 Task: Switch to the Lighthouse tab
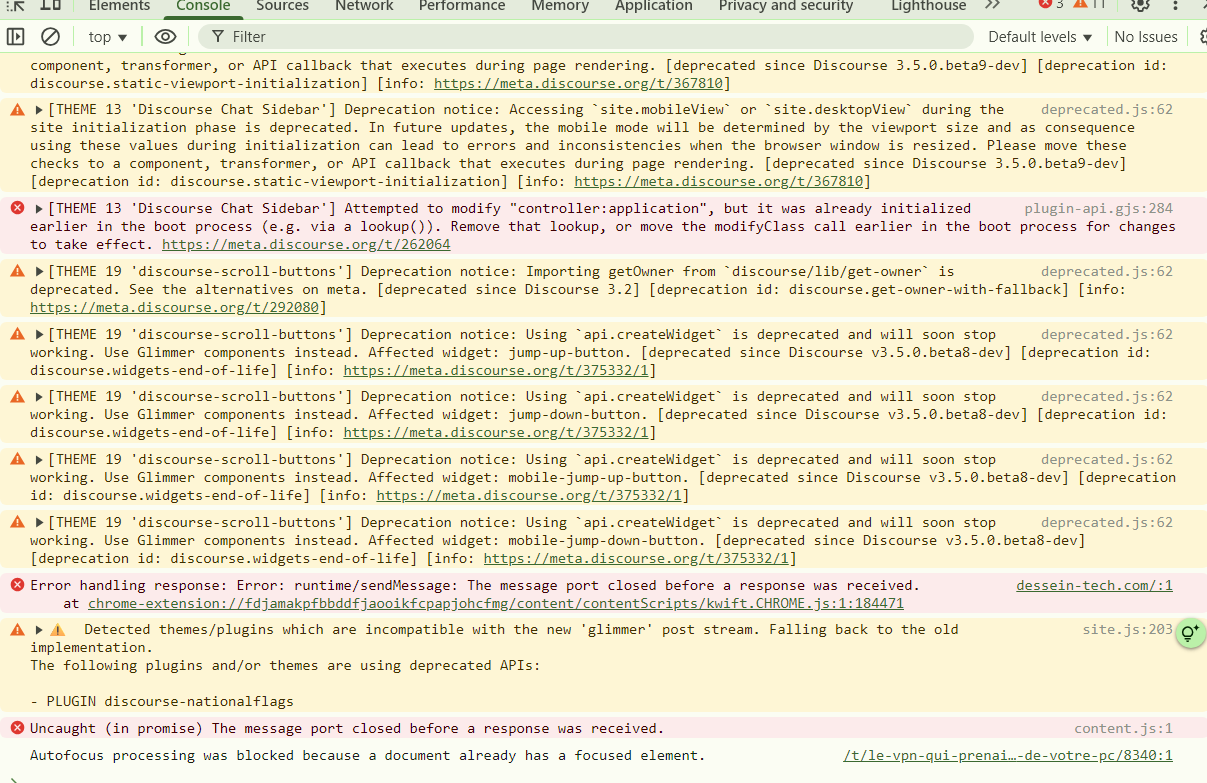click(x=929, y=6)
